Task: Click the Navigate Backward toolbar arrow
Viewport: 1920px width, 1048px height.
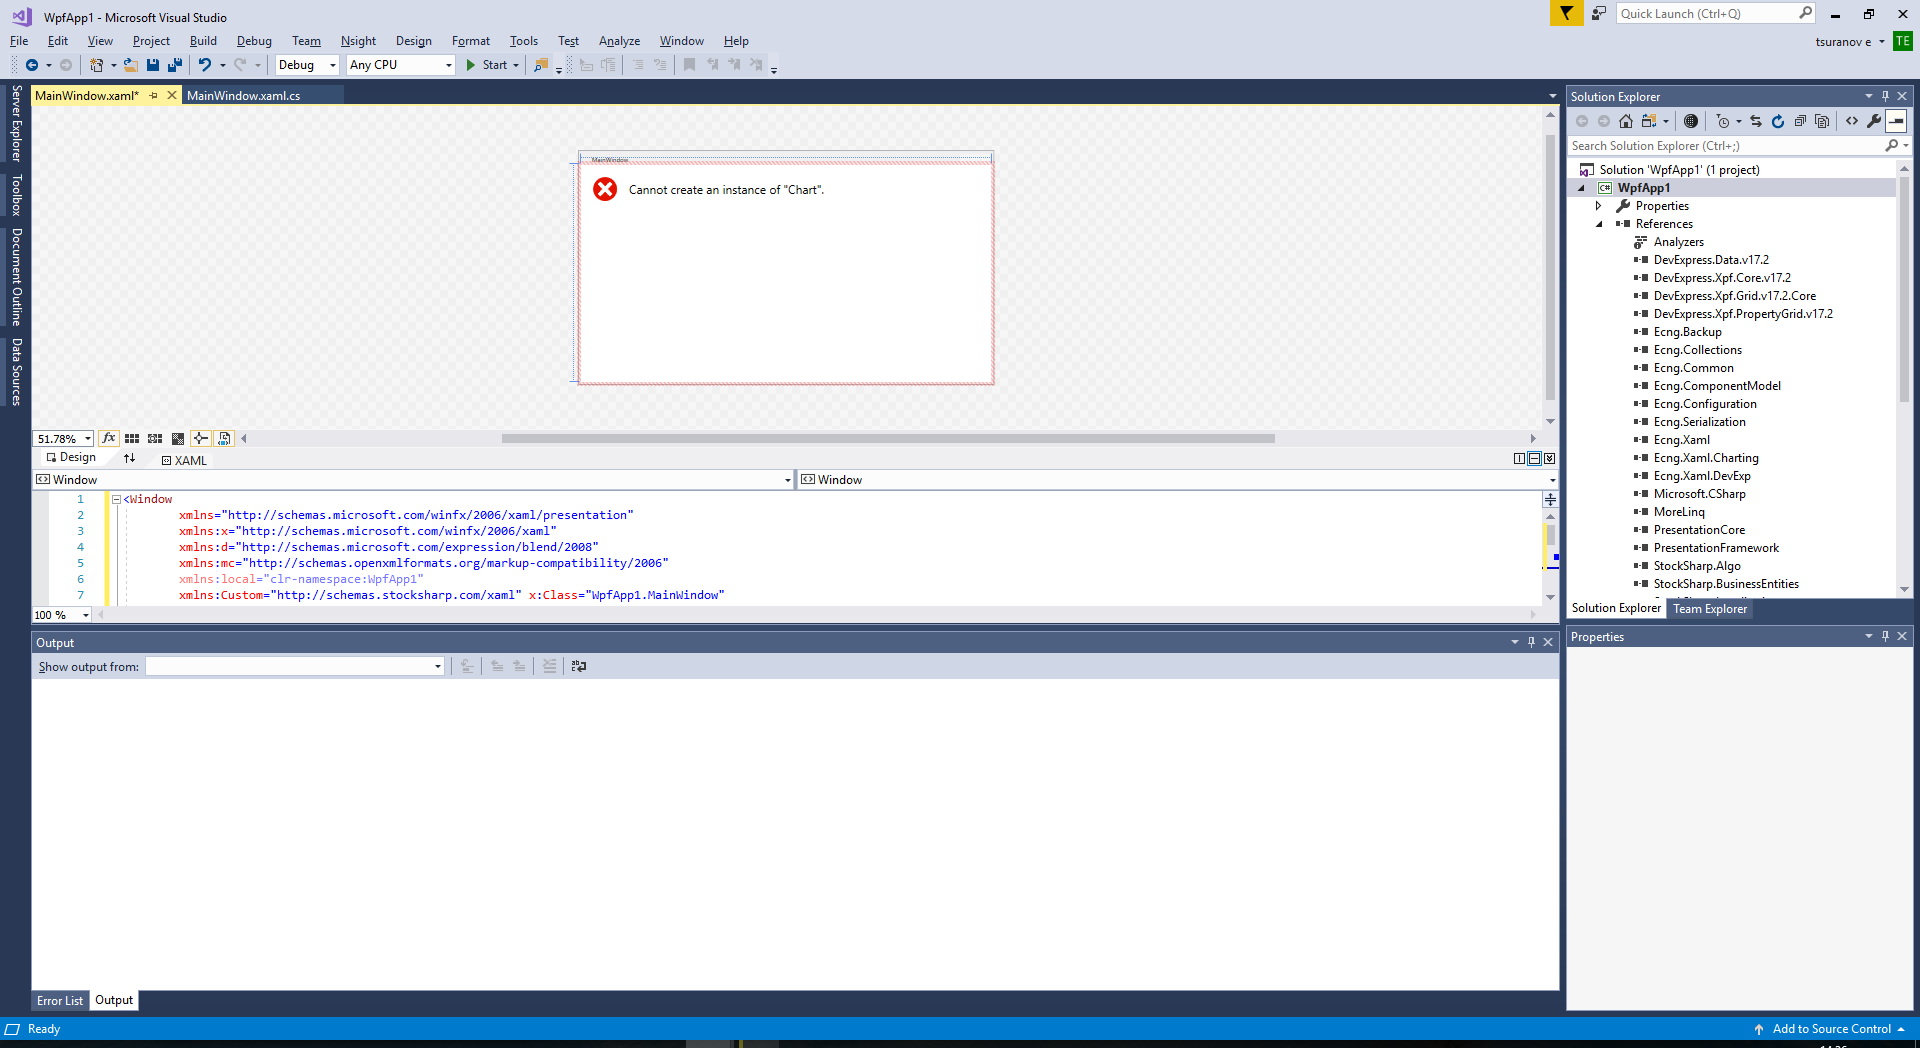Action: point(32,65)
